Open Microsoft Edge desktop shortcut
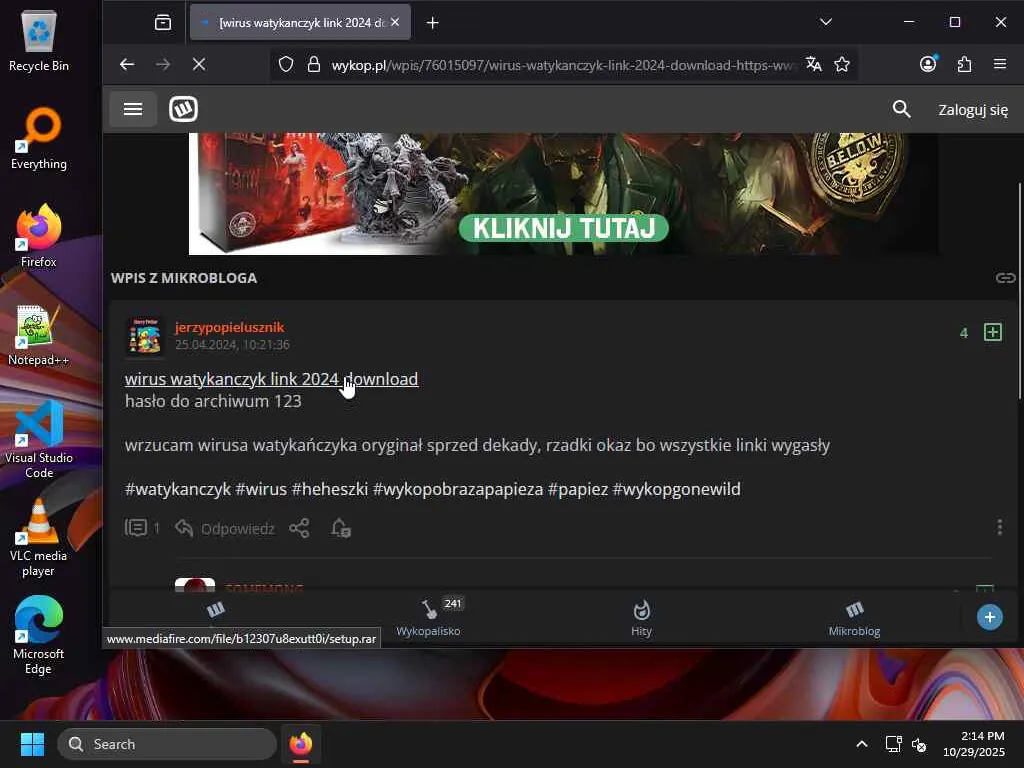Image resolution: width=1024 pixels, height=768 pixels. point(39,636)
